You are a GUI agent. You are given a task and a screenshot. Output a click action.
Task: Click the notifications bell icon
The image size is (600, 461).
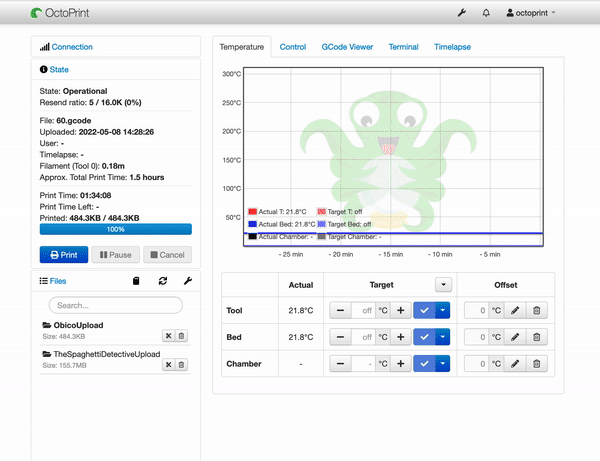(486, 14)
